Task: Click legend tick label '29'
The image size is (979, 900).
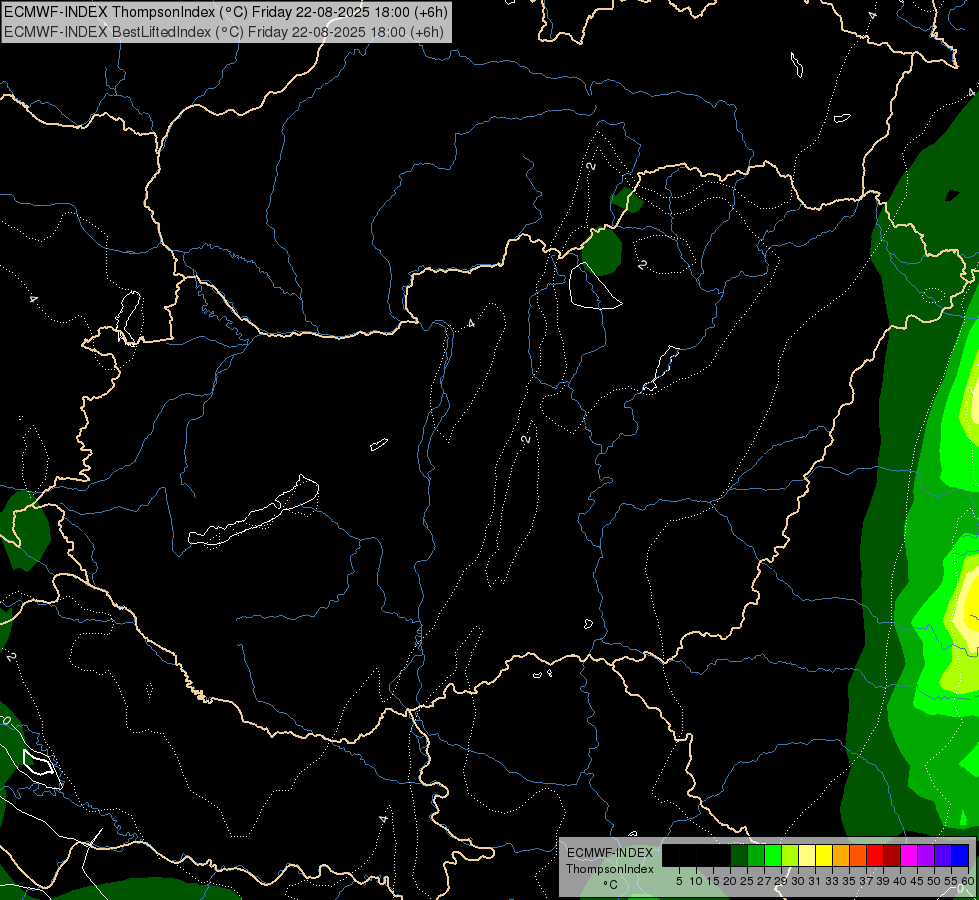Action: point(781,881)
